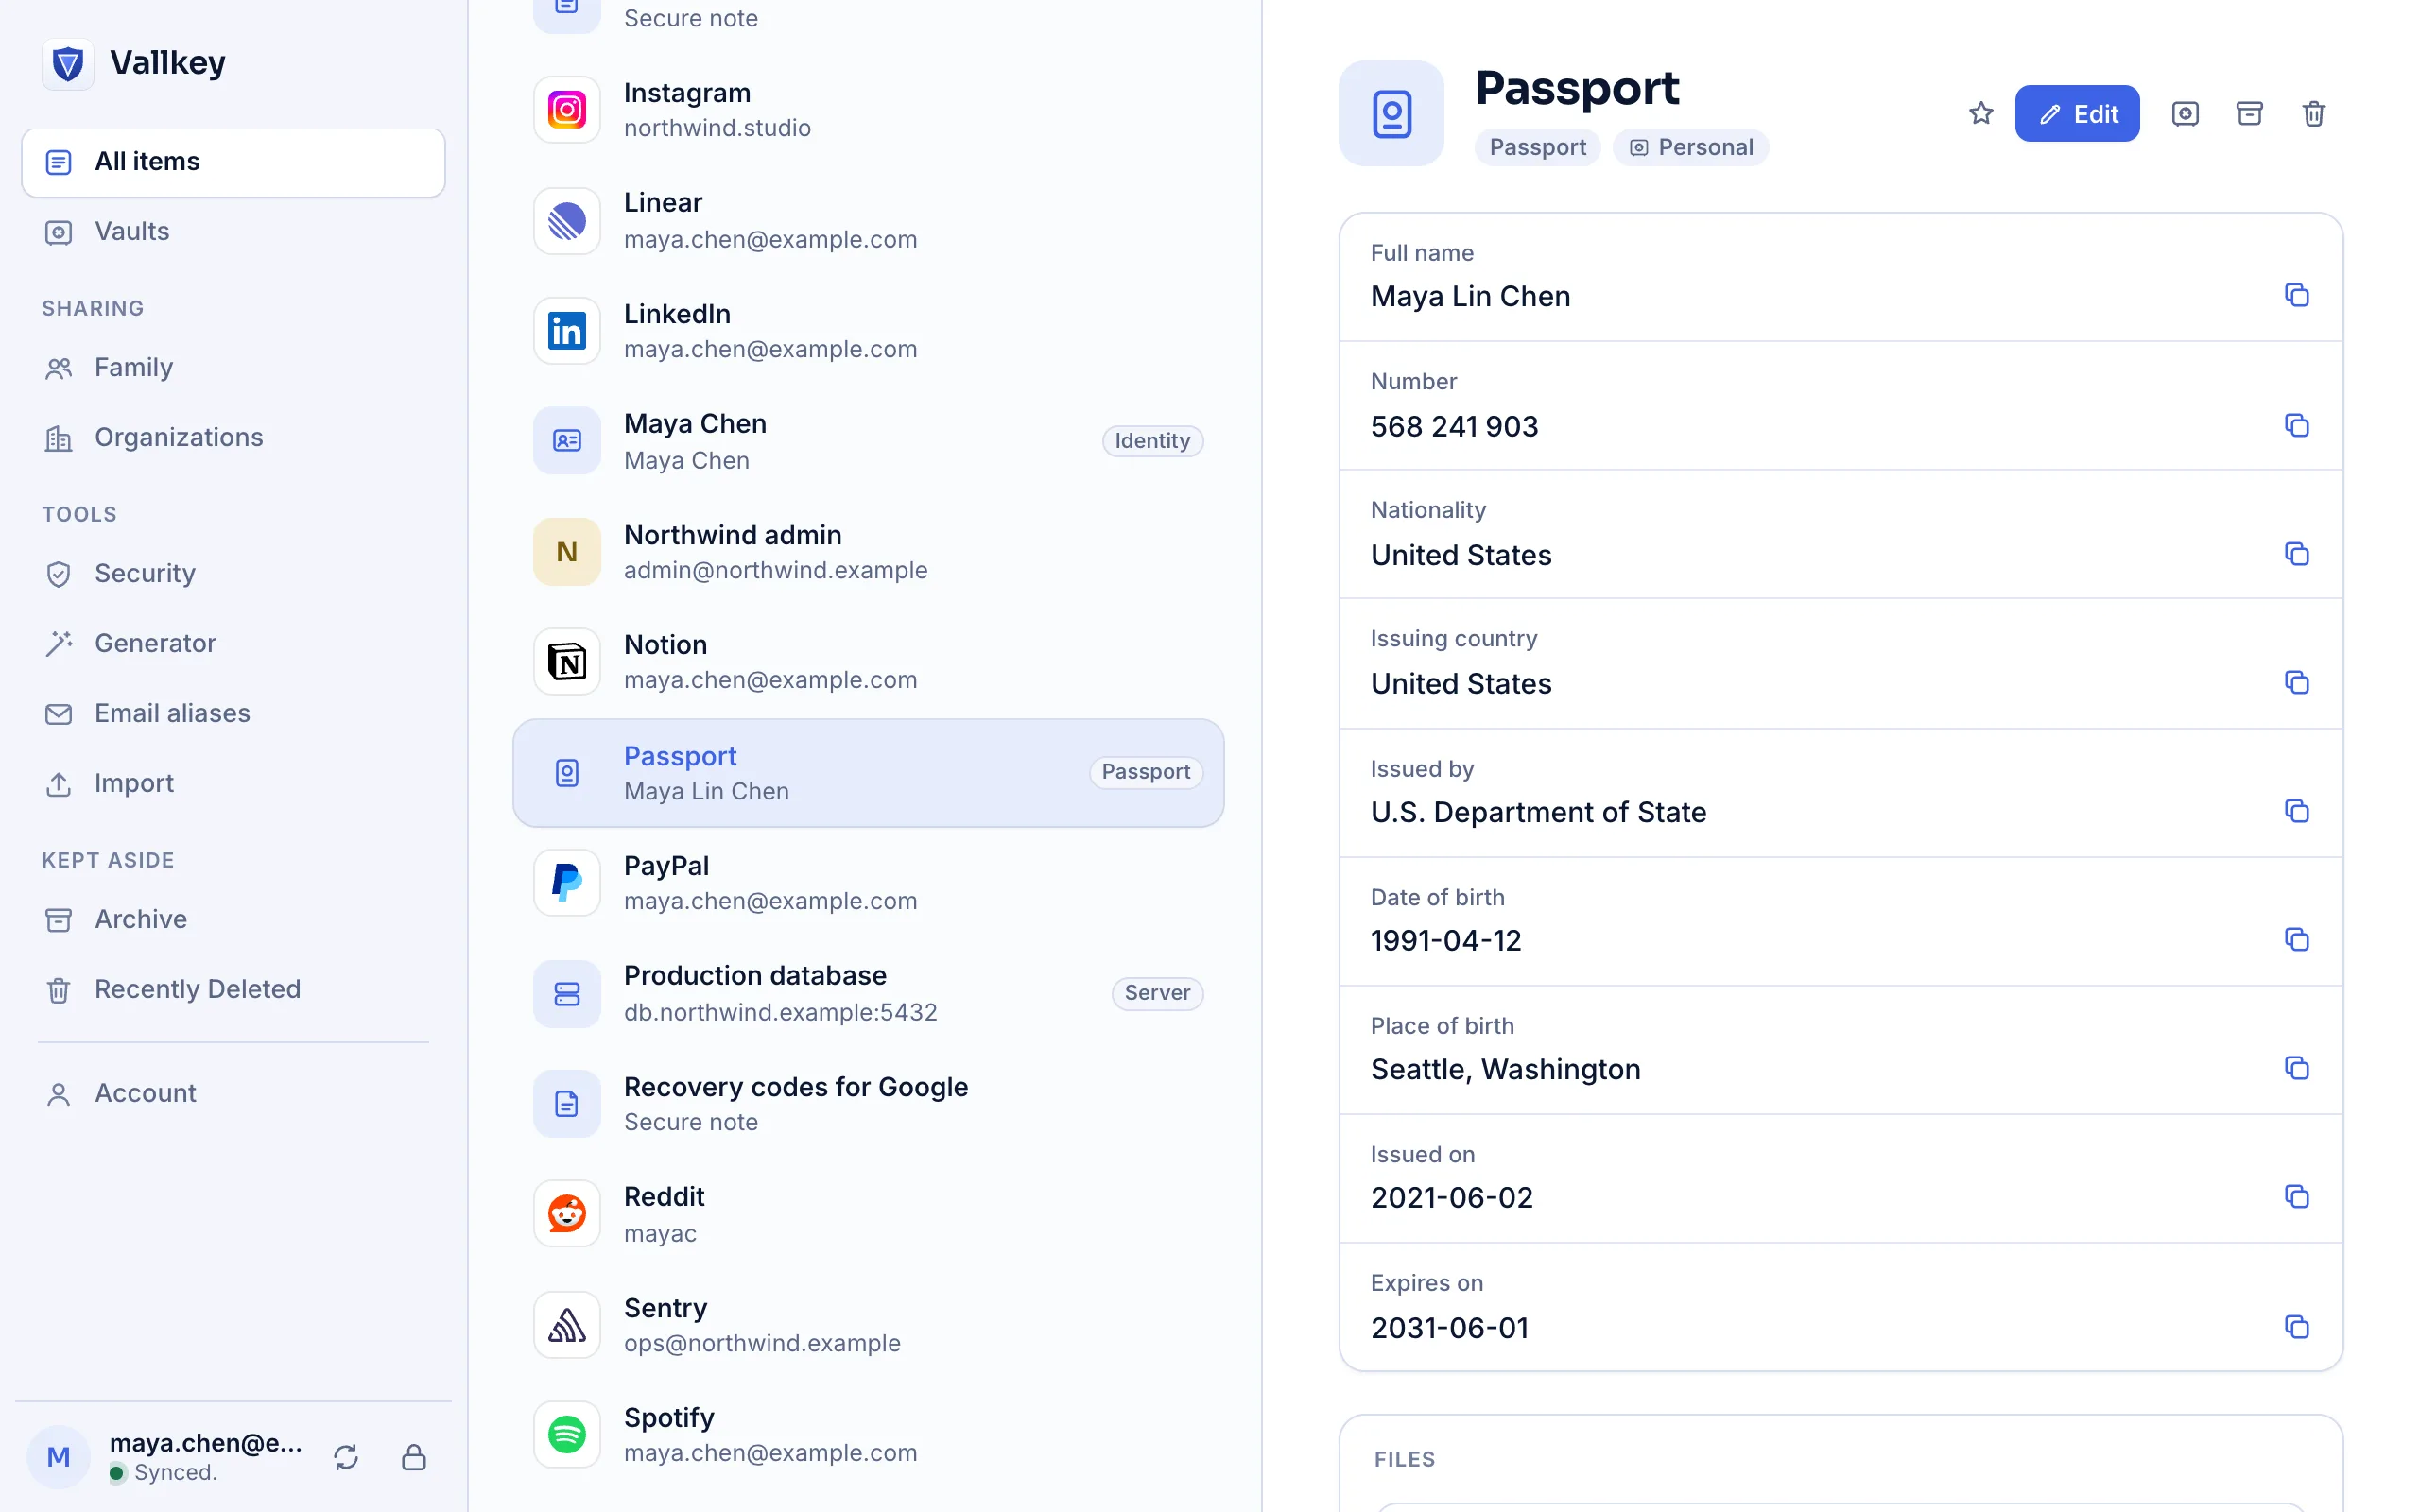Open the PayPal entry
Viewport: 2420px width, 1512px height.
[868, 883]
